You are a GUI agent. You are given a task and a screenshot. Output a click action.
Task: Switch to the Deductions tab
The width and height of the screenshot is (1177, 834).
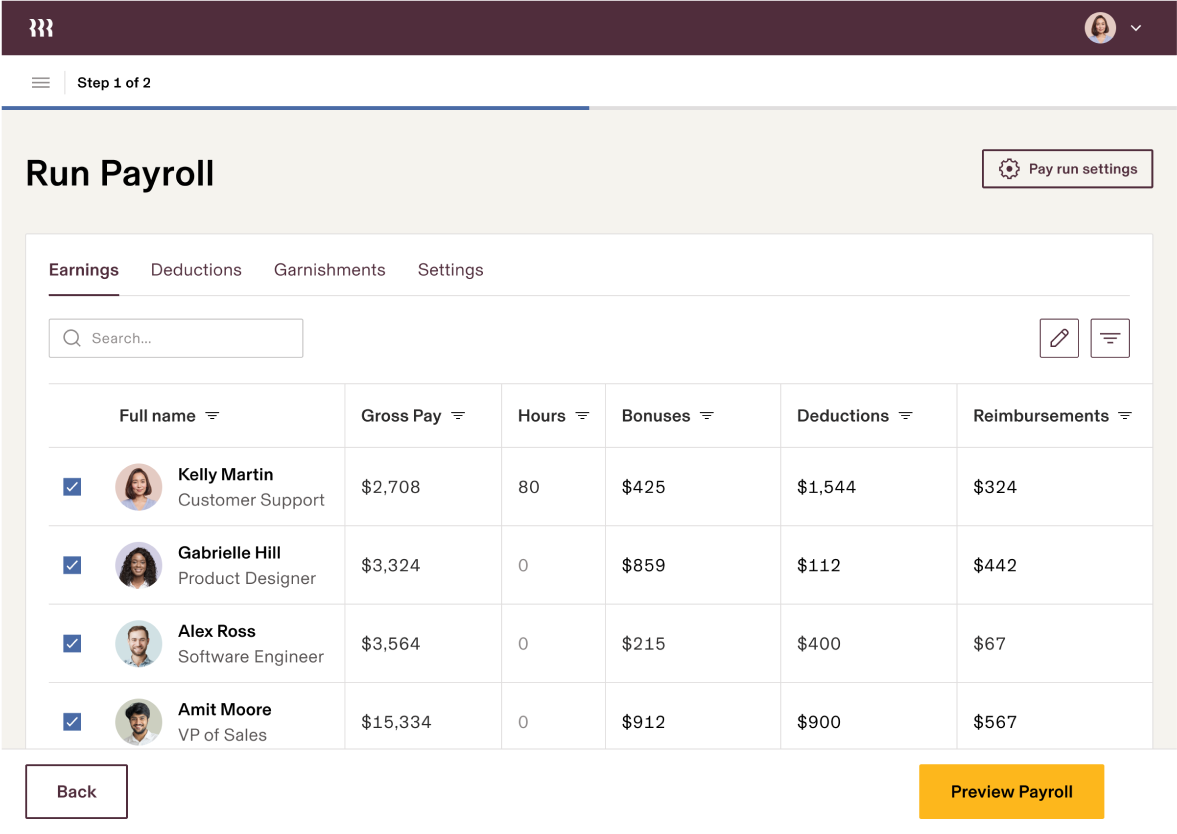(196, 270)
